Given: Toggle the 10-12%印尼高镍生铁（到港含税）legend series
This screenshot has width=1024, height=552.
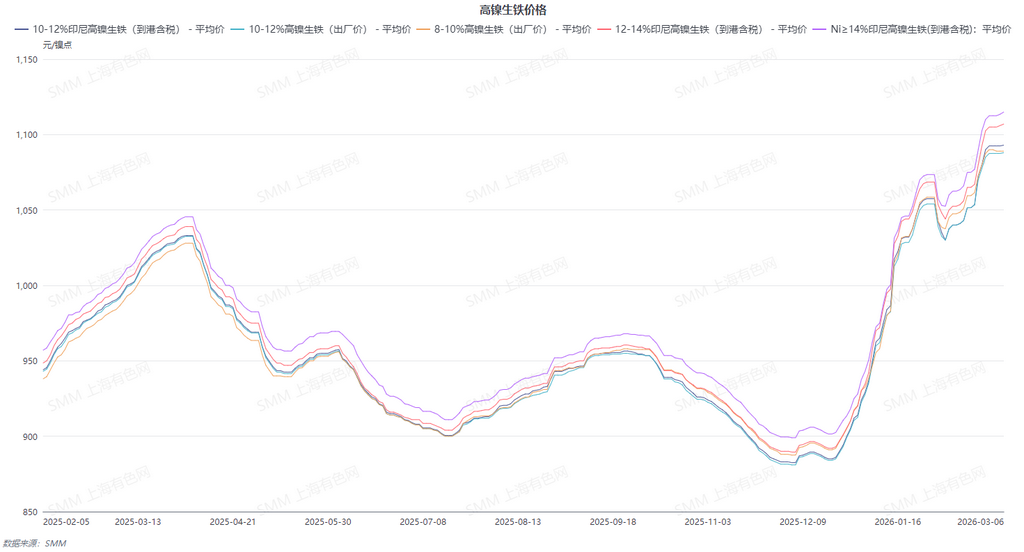Looking at the screenshot, I should pyautogui.click(x=120, y=29).
